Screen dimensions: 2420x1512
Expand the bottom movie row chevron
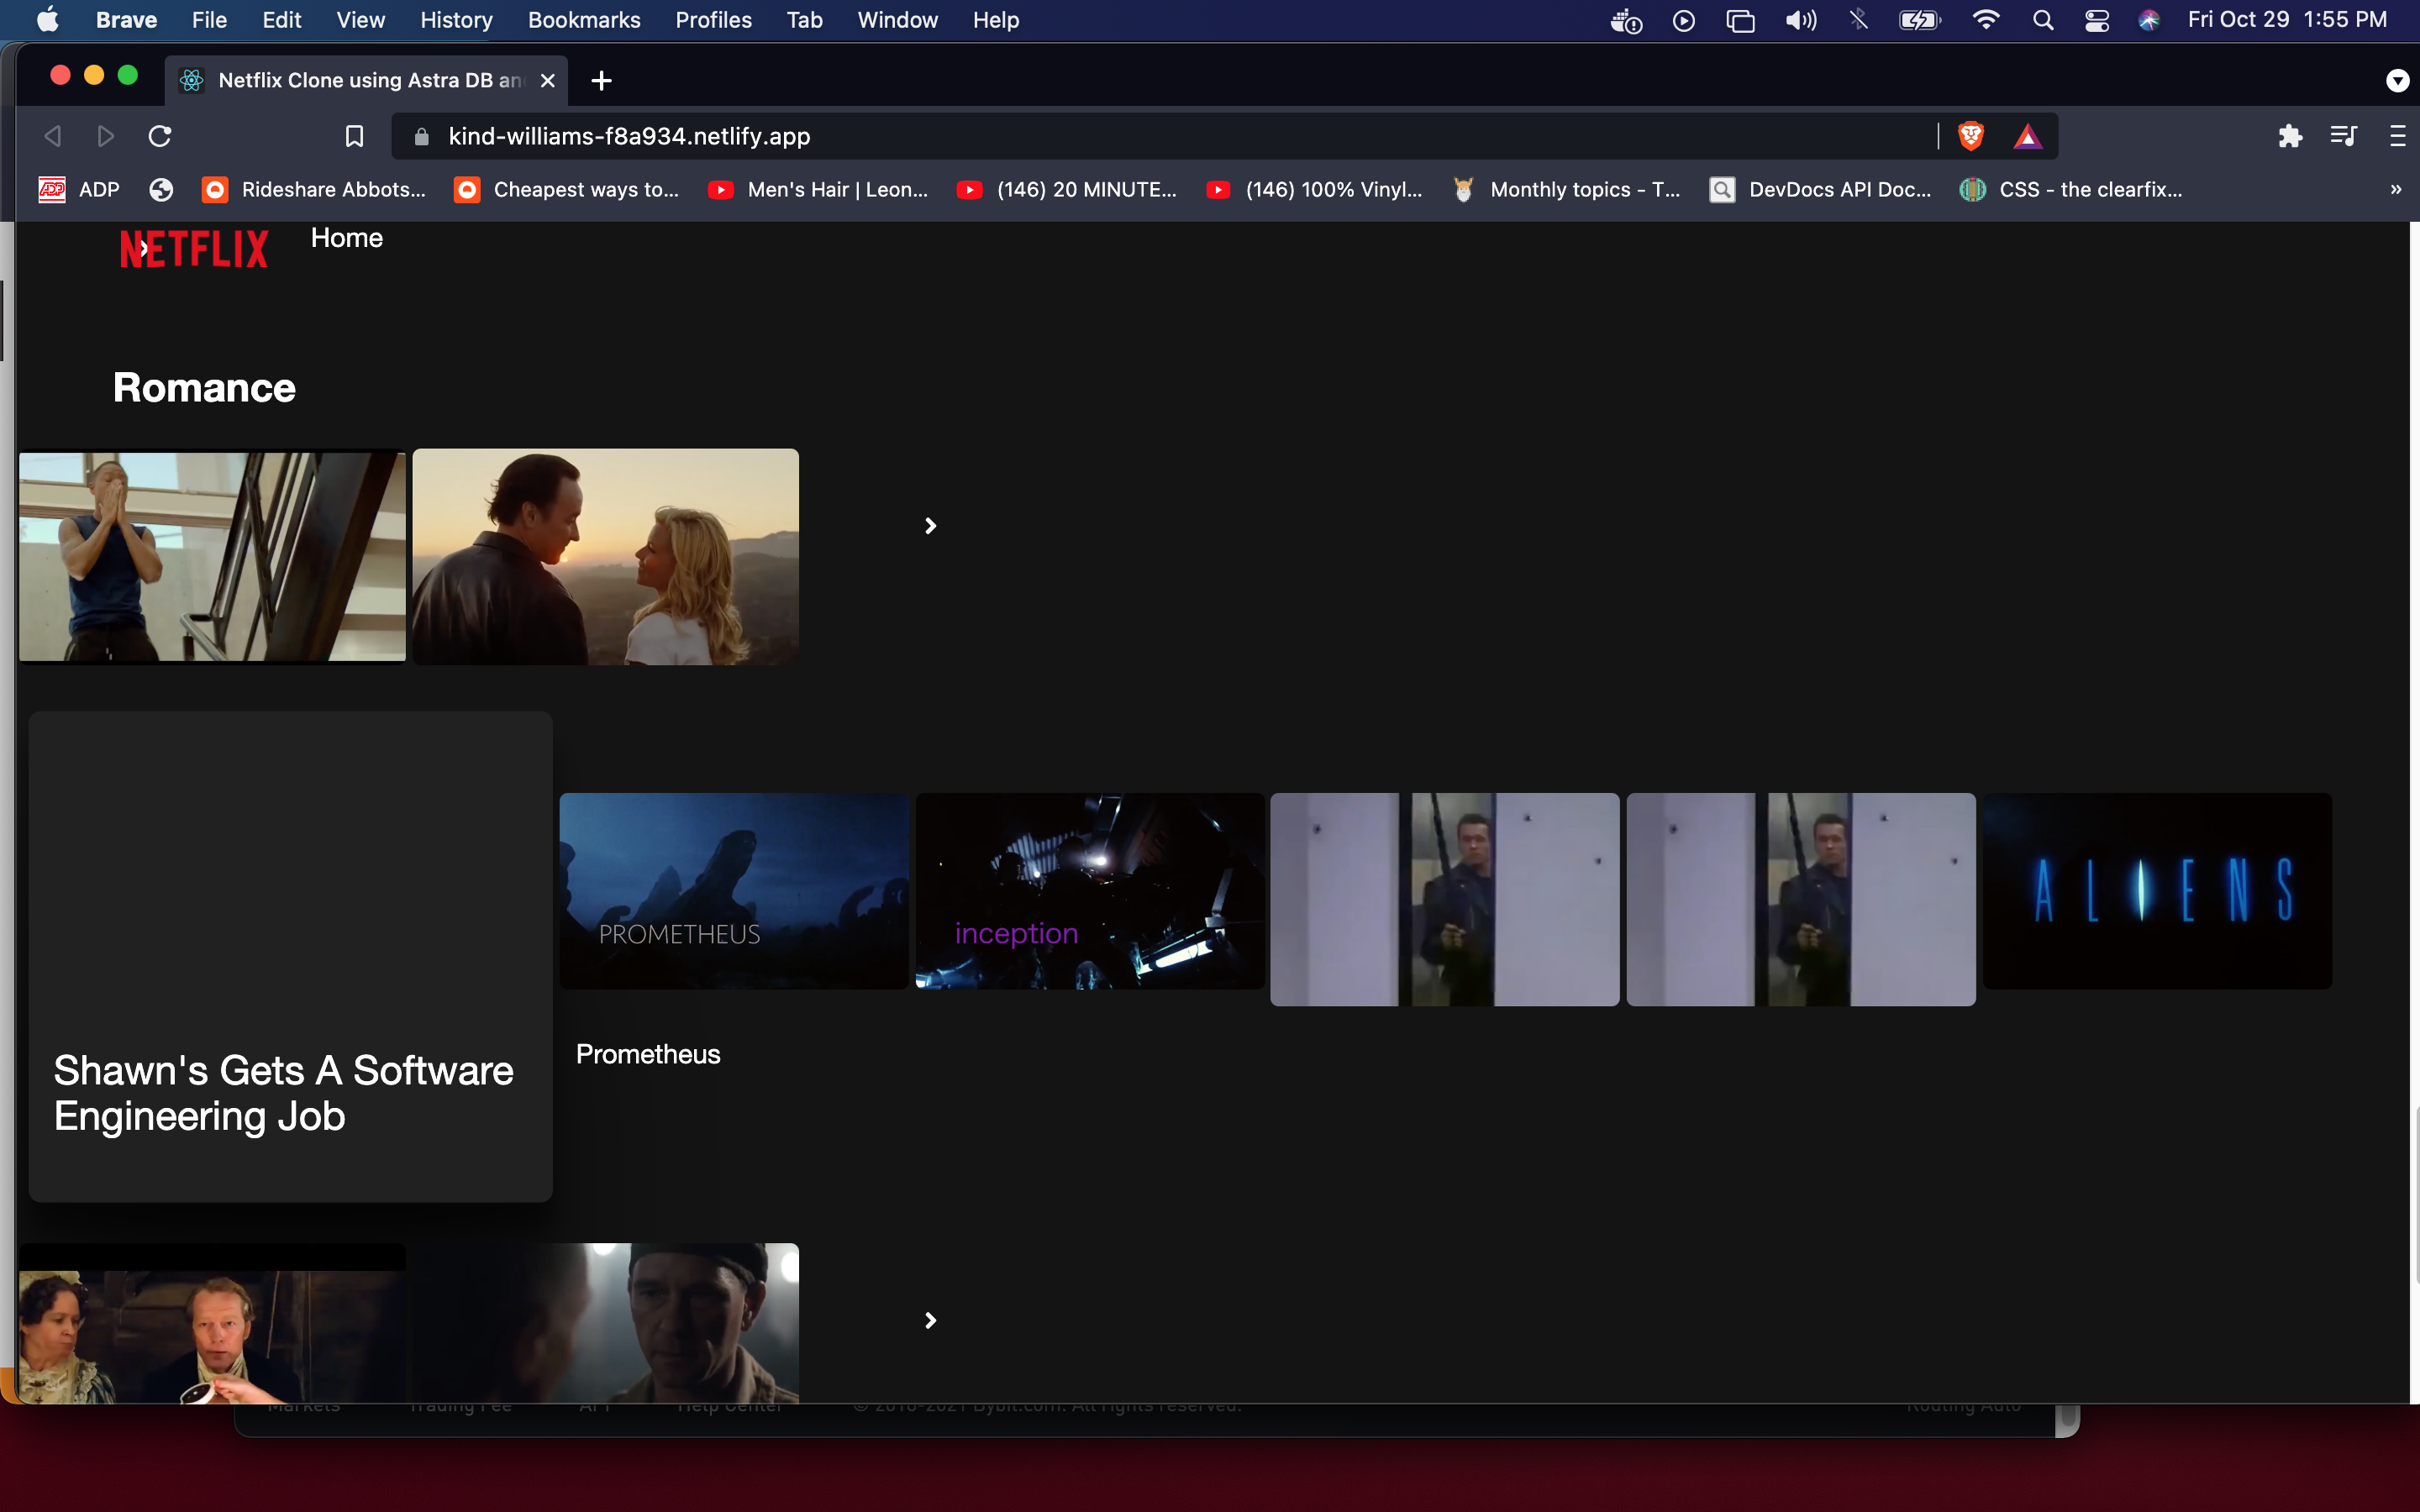[930, 1320]
